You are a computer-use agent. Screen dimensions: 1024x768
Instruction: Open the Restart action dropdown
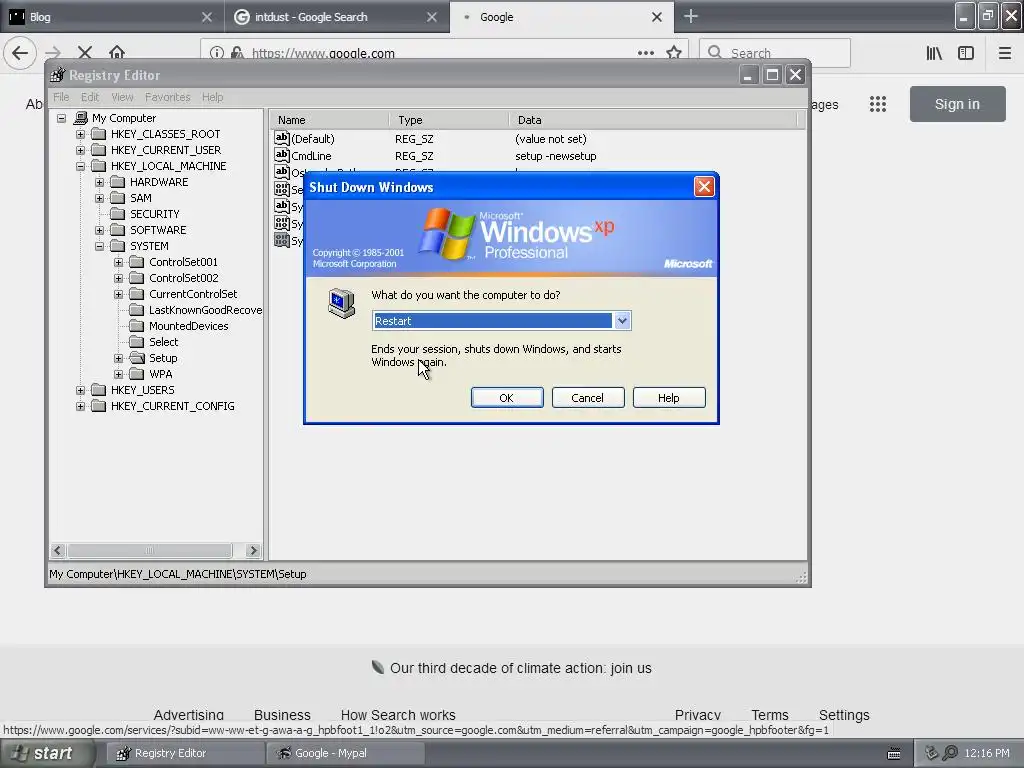[622, 321]
